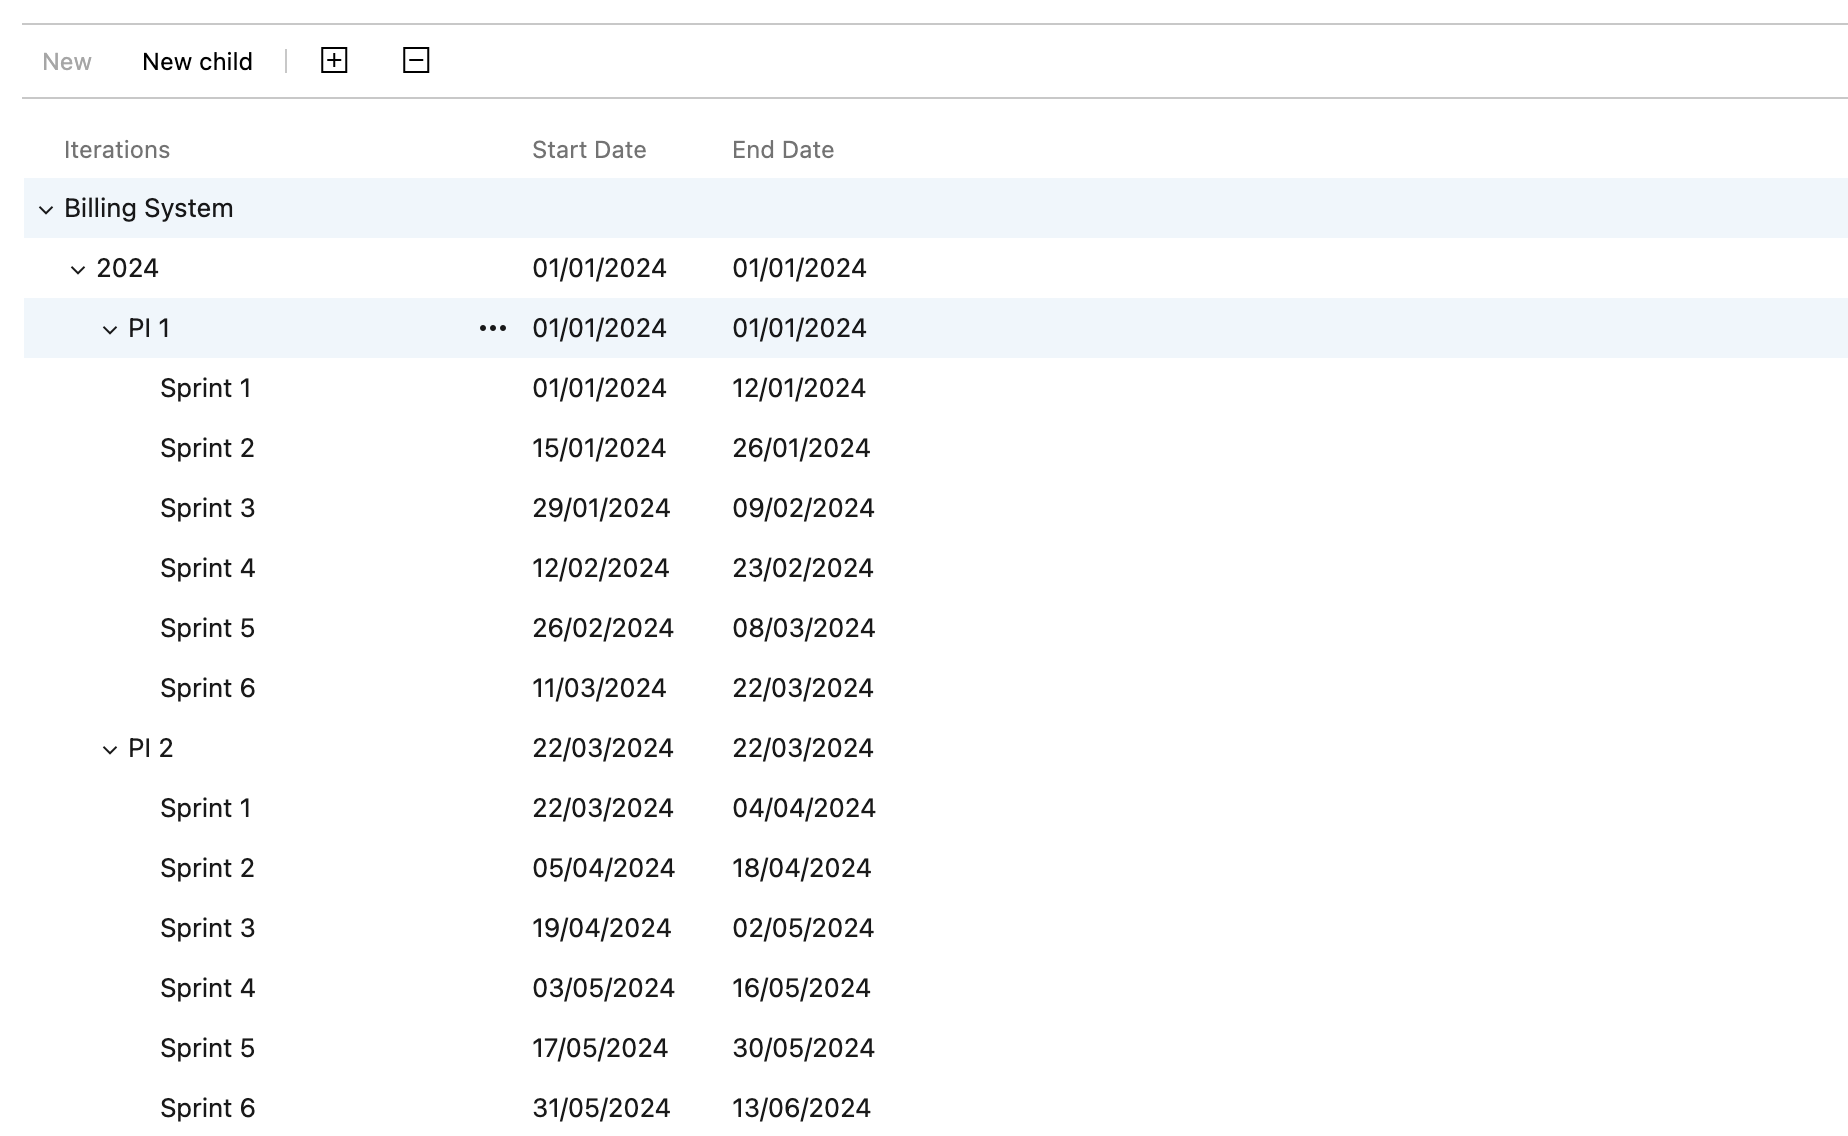Click the End Date column header

coord(782,149)
